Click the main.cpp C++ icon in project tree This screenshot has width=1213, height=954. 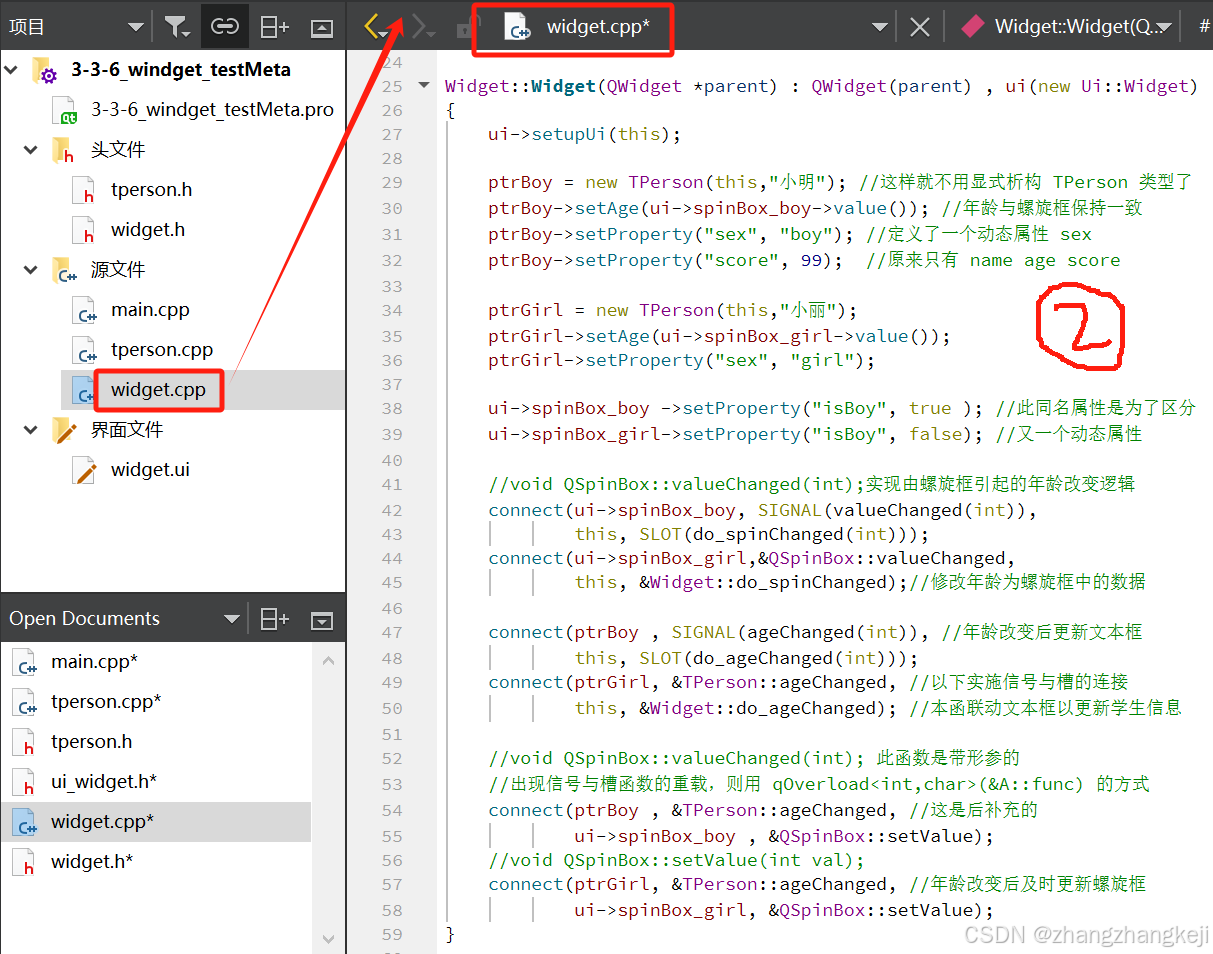coord(85,310)
